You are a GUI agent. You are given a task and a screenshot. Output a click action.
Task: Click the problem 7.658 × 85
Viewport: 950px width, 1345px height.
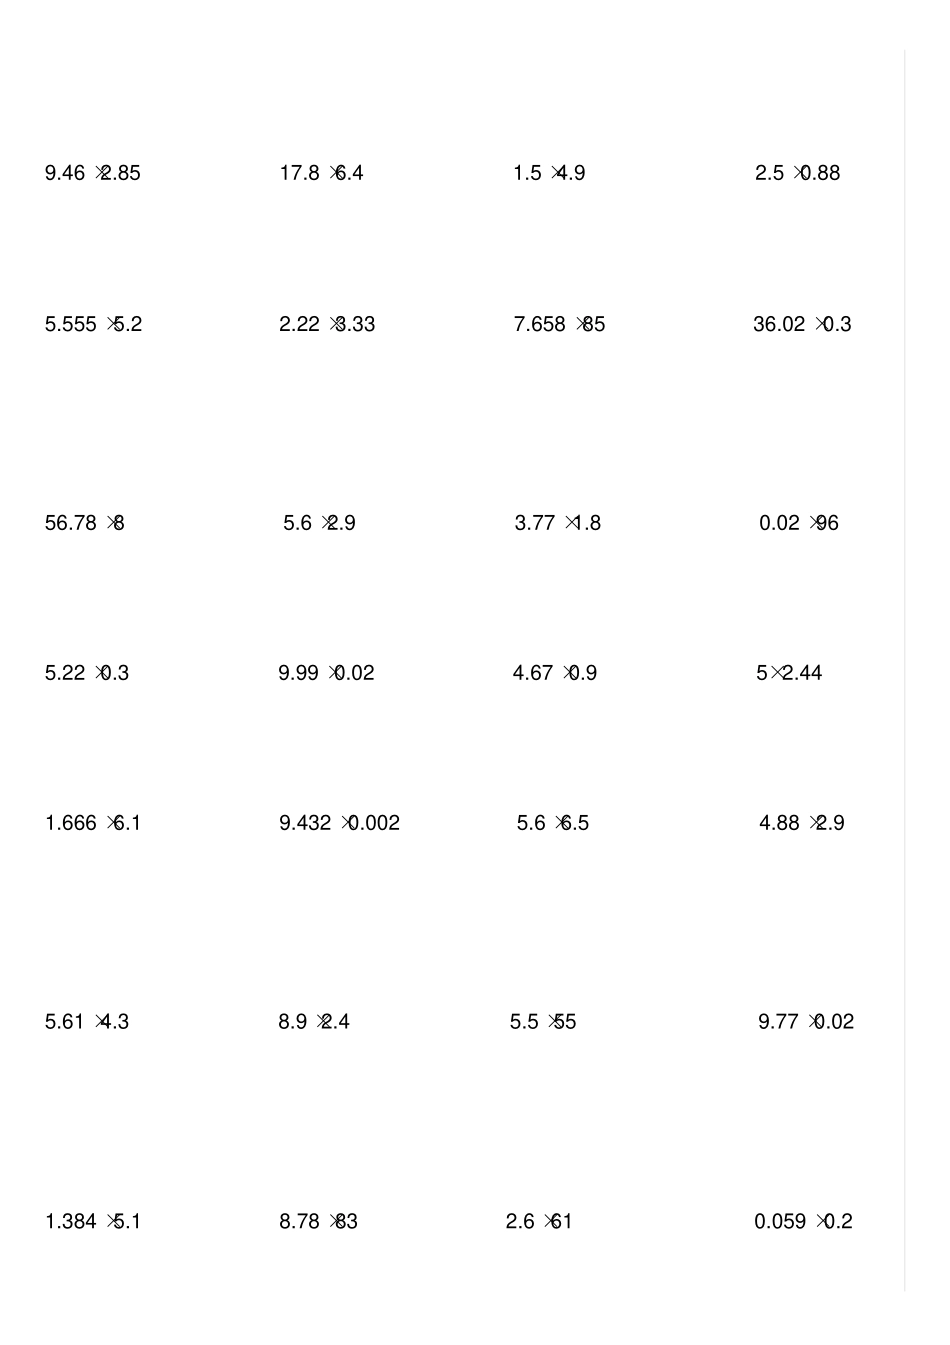point(559,324)
